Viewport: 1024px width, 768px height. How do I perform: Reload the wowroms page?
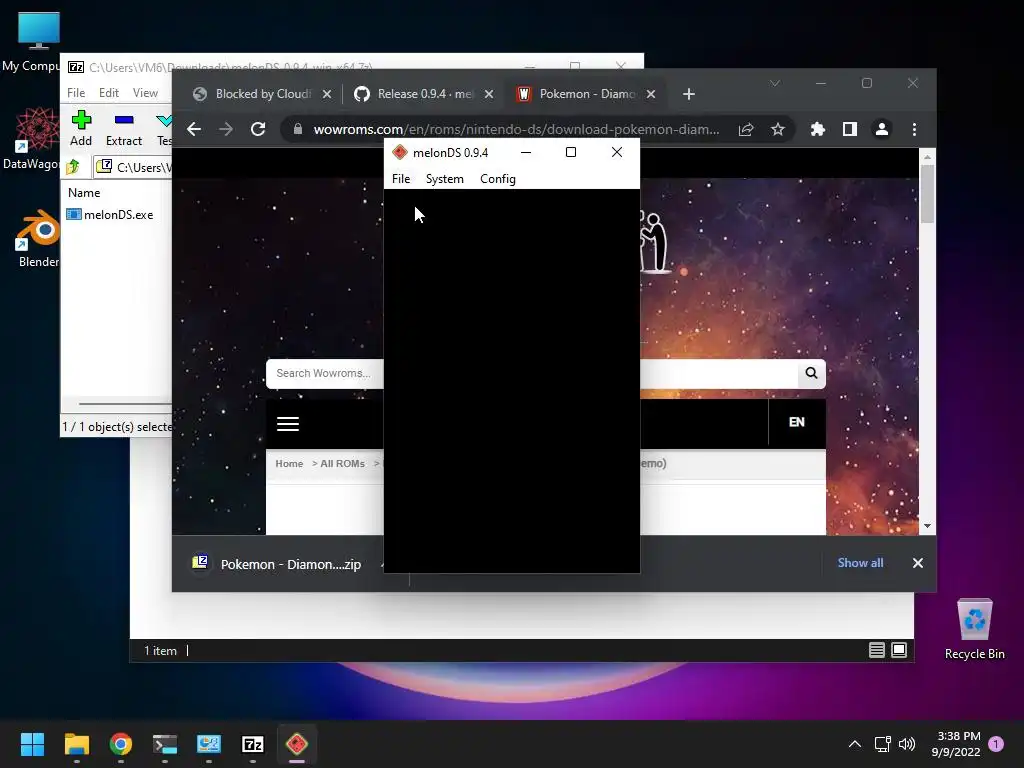tap(258, 129)
